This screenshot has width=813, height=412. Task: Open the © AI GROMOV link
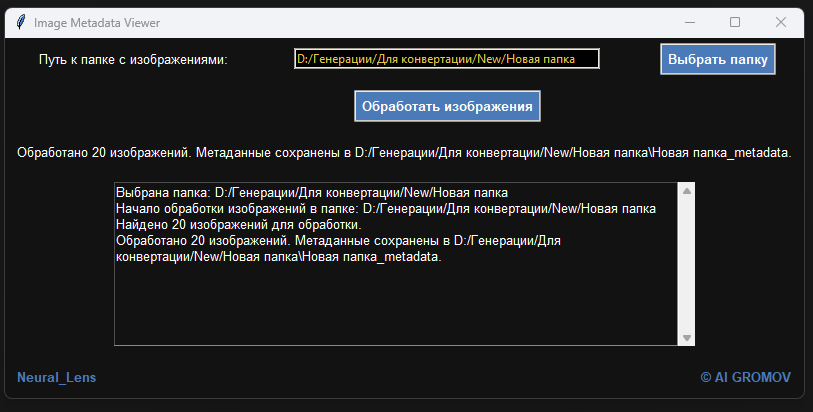pyautogui.click(x=745, y=377)
